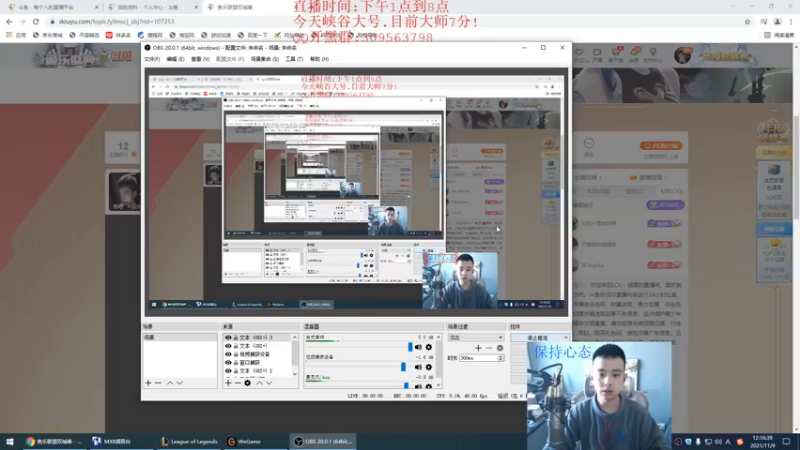Open the 工具(T) menu in OBS
This screenshot has width=800, height=450.
(294, 59)
